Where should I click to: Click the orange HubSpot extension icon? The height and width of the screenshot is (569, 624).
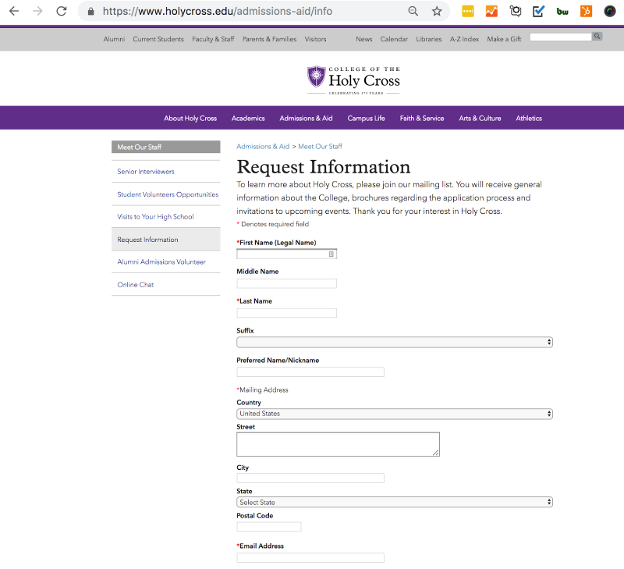[x=586, y=11]
